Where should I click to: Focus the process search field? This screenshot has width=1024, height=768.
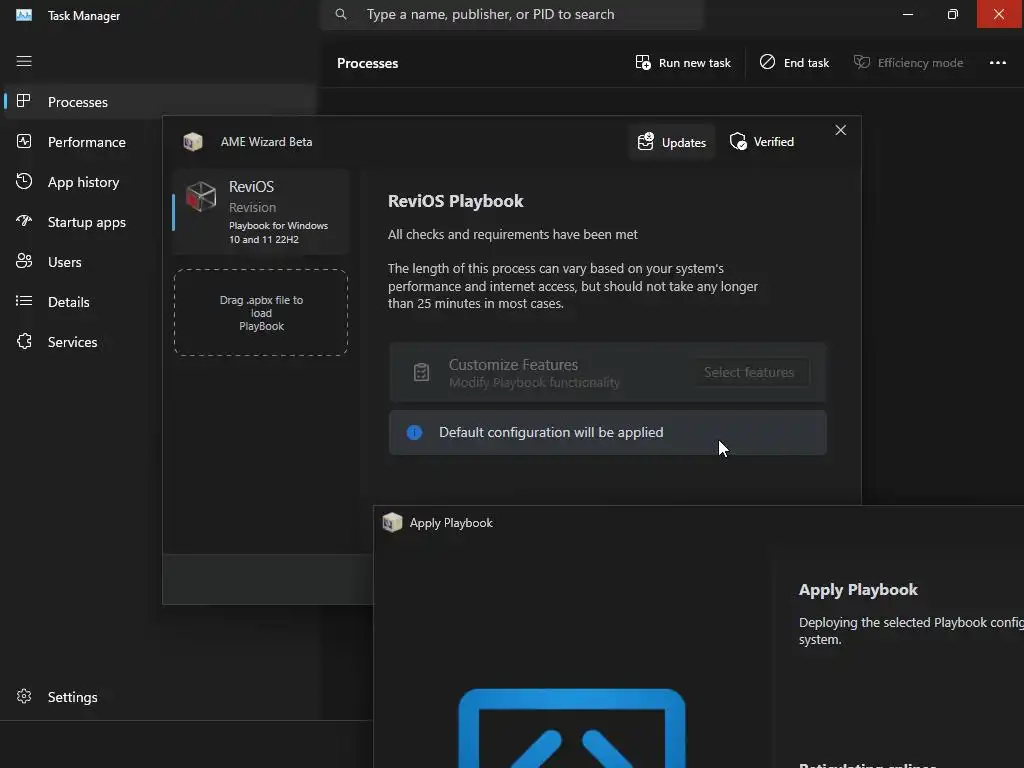[x=512, y=14]
